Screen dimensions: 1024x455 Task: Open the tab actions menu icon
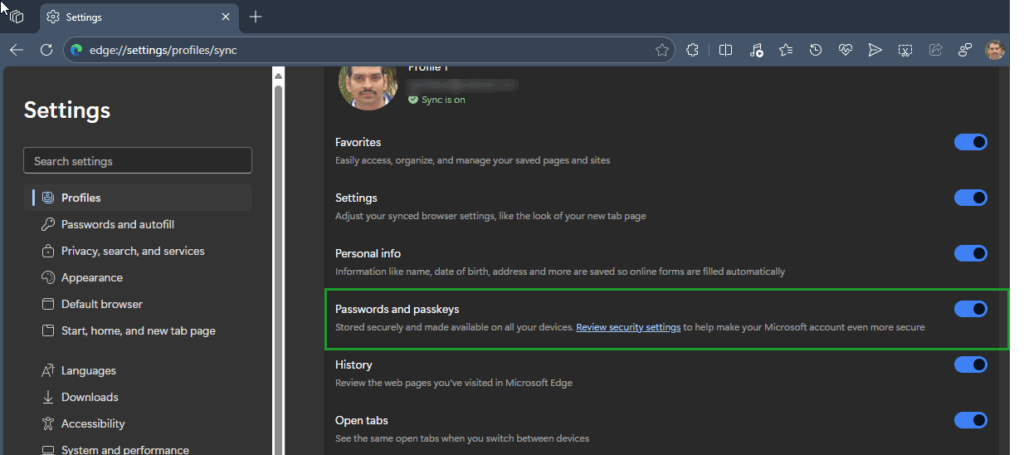click(x=17, y=17)
